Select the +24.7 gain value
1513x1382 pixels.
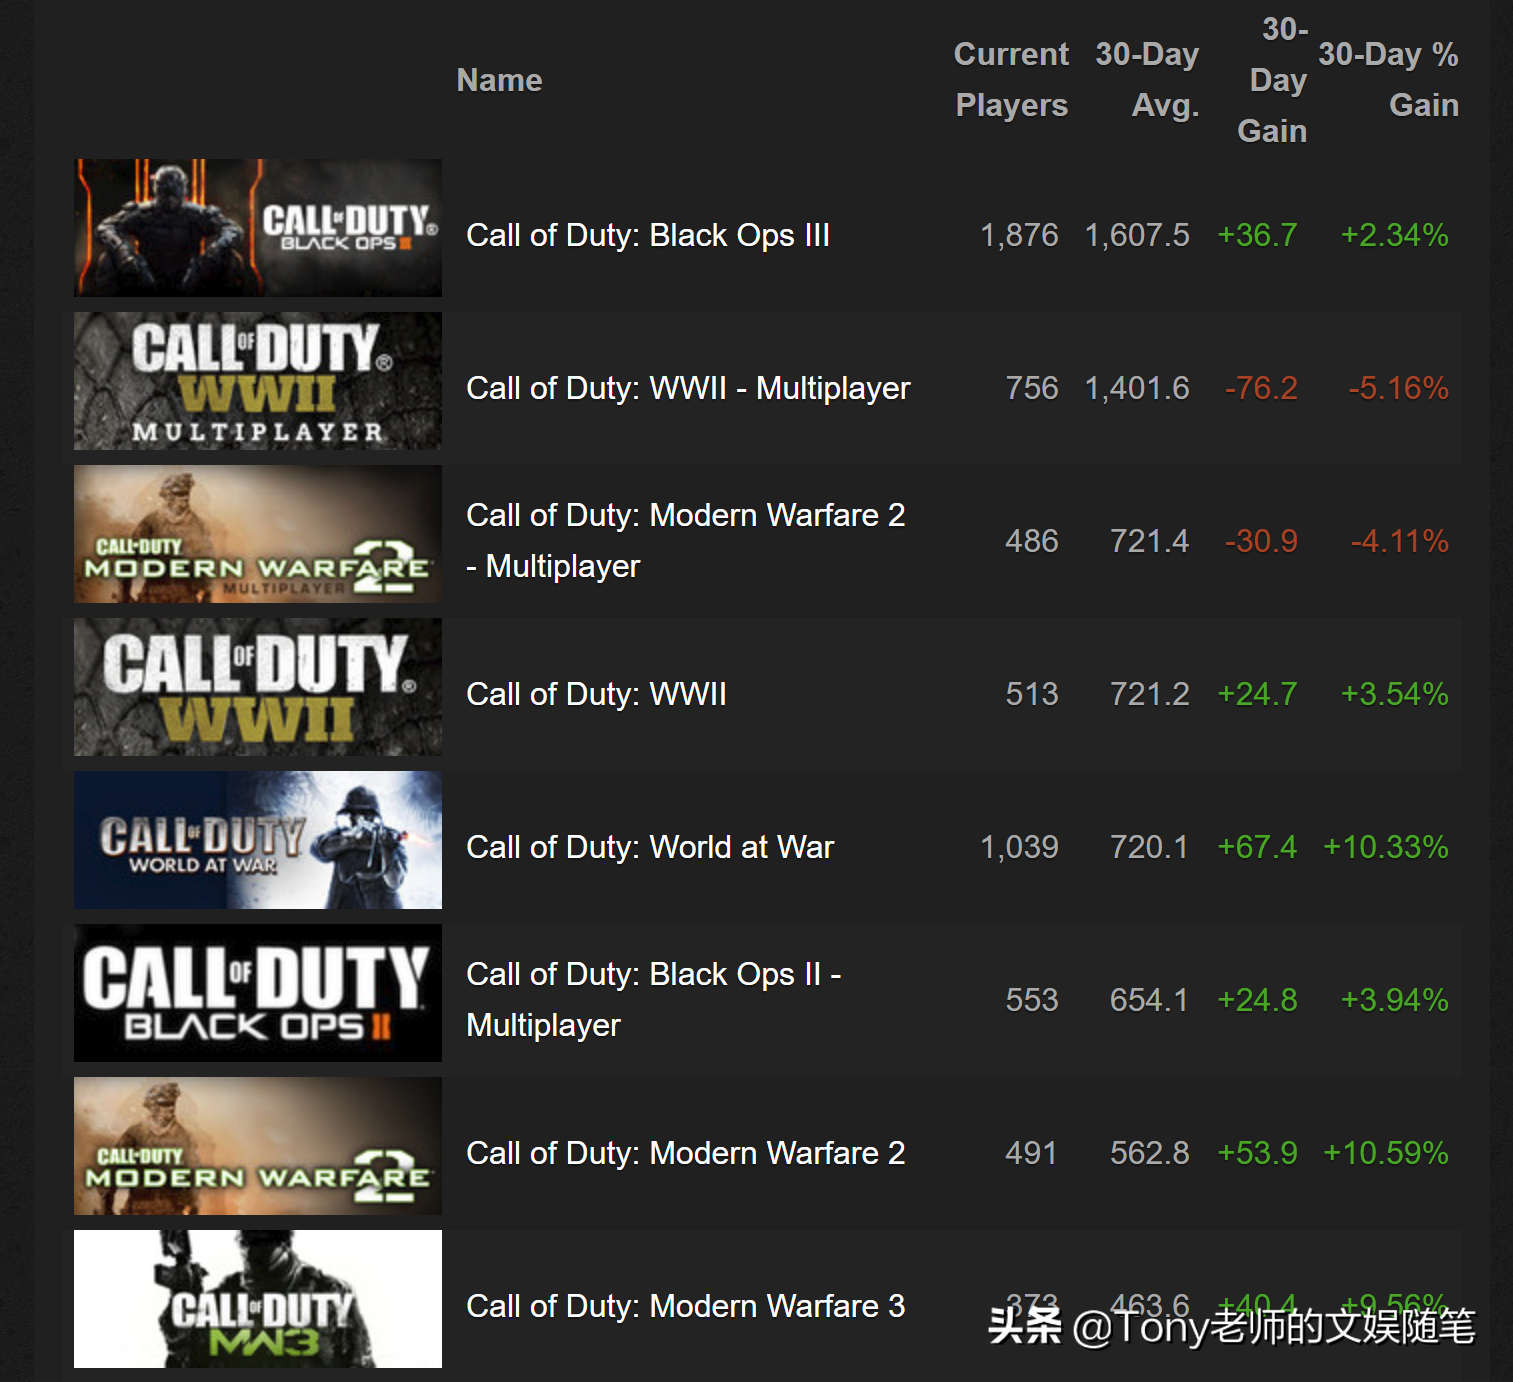tap(1257, 694)
